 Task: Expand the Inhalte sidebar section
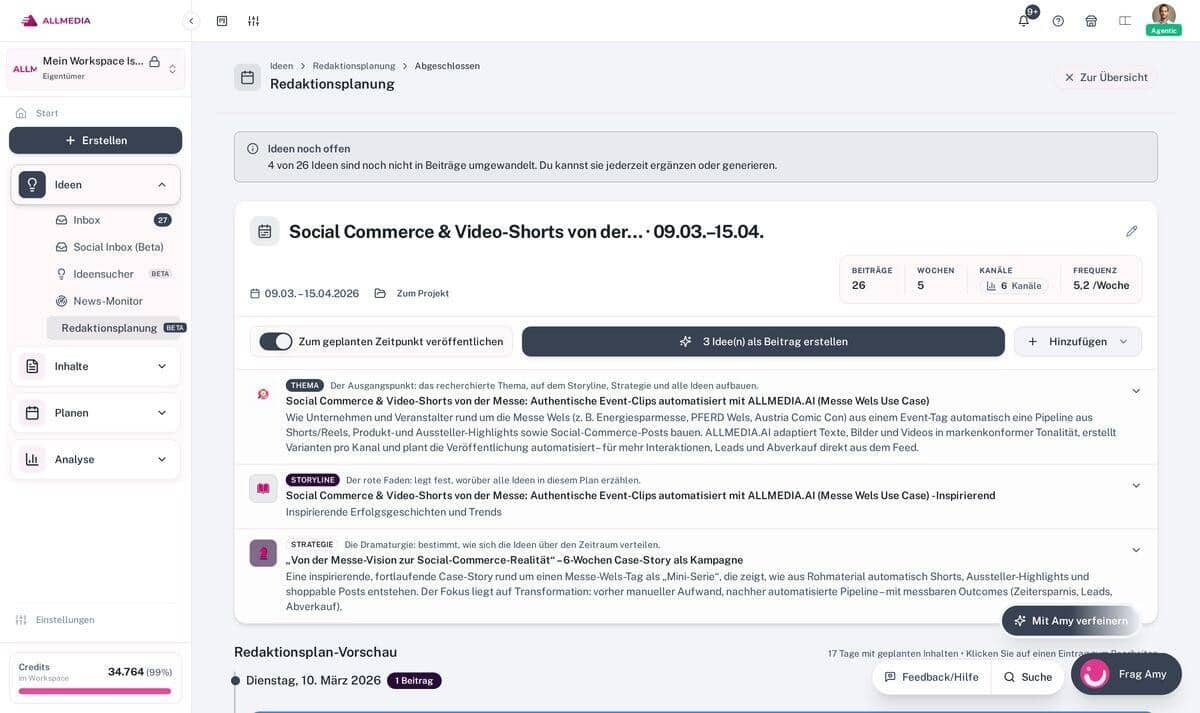click(x=96, y=366)
